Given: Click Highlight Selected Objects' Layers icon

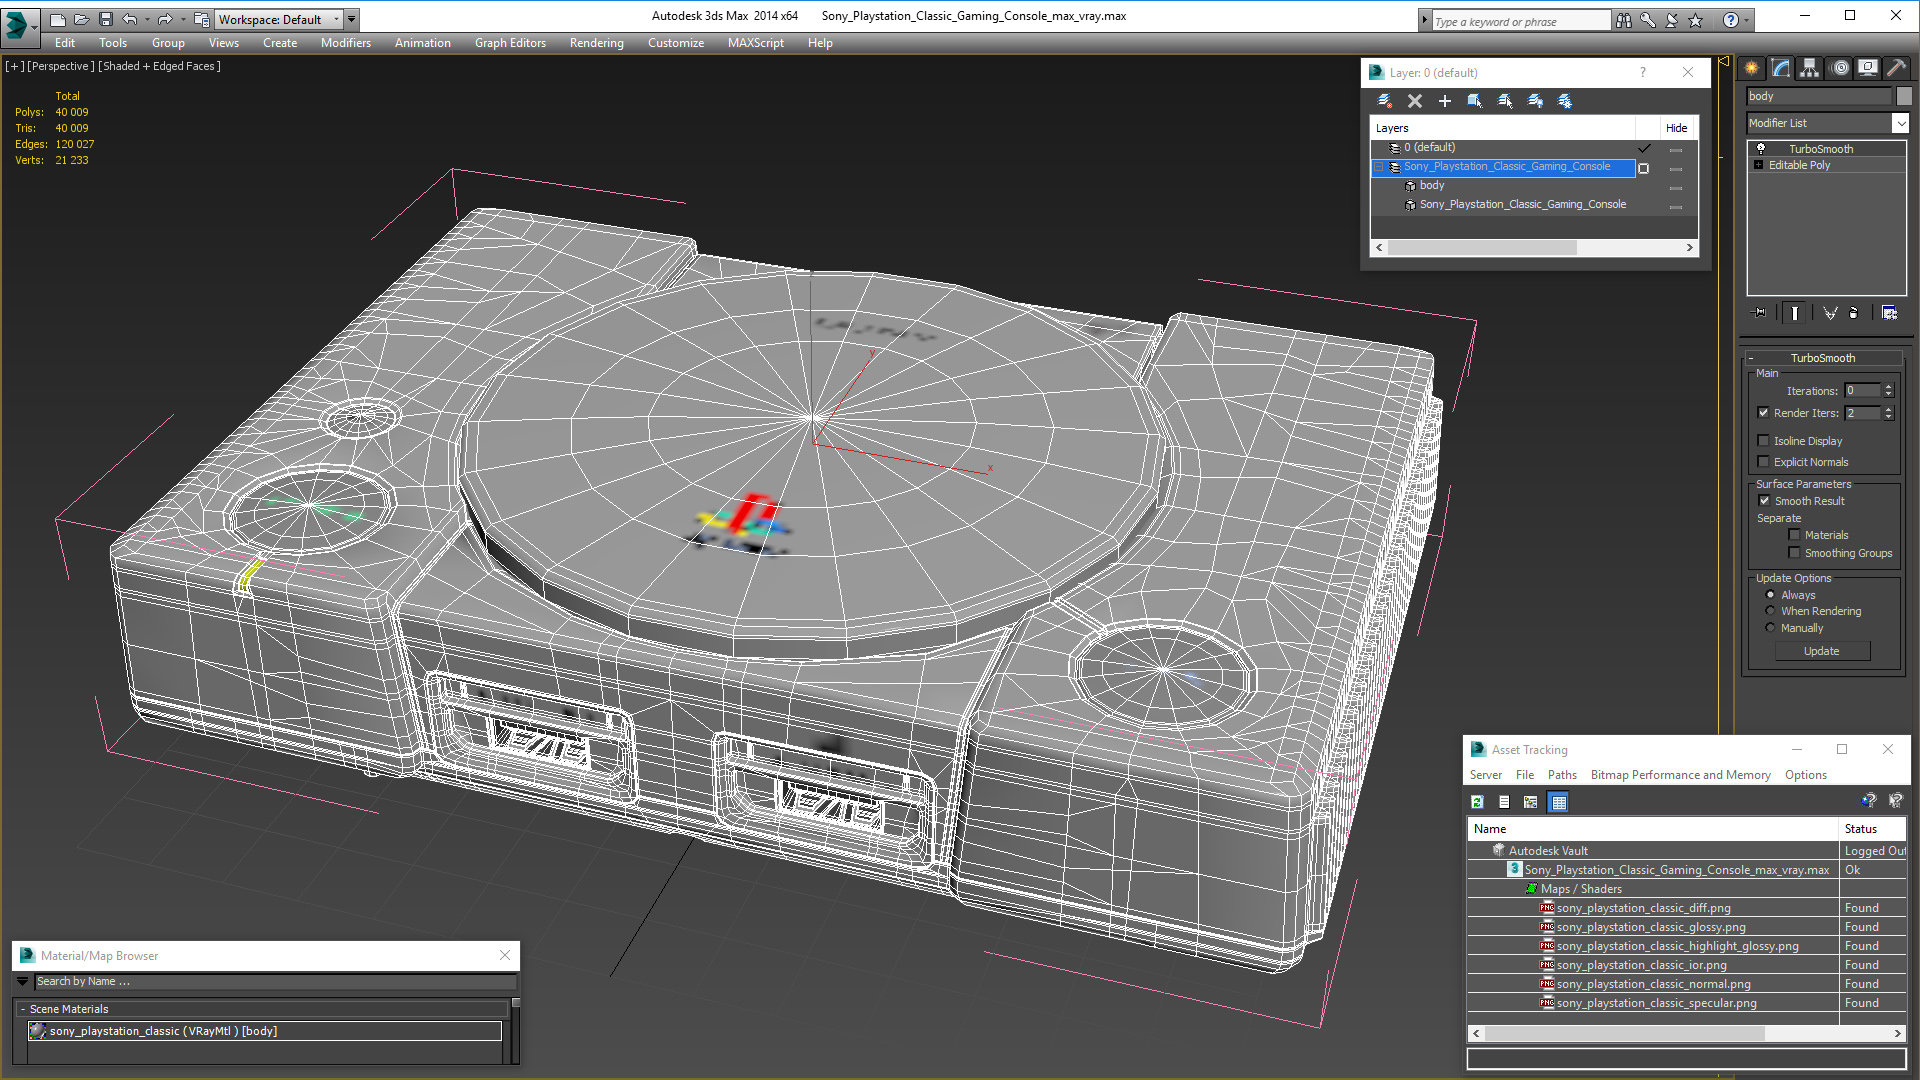Looking at the screenshot, I should click(x=1505, y=101).
